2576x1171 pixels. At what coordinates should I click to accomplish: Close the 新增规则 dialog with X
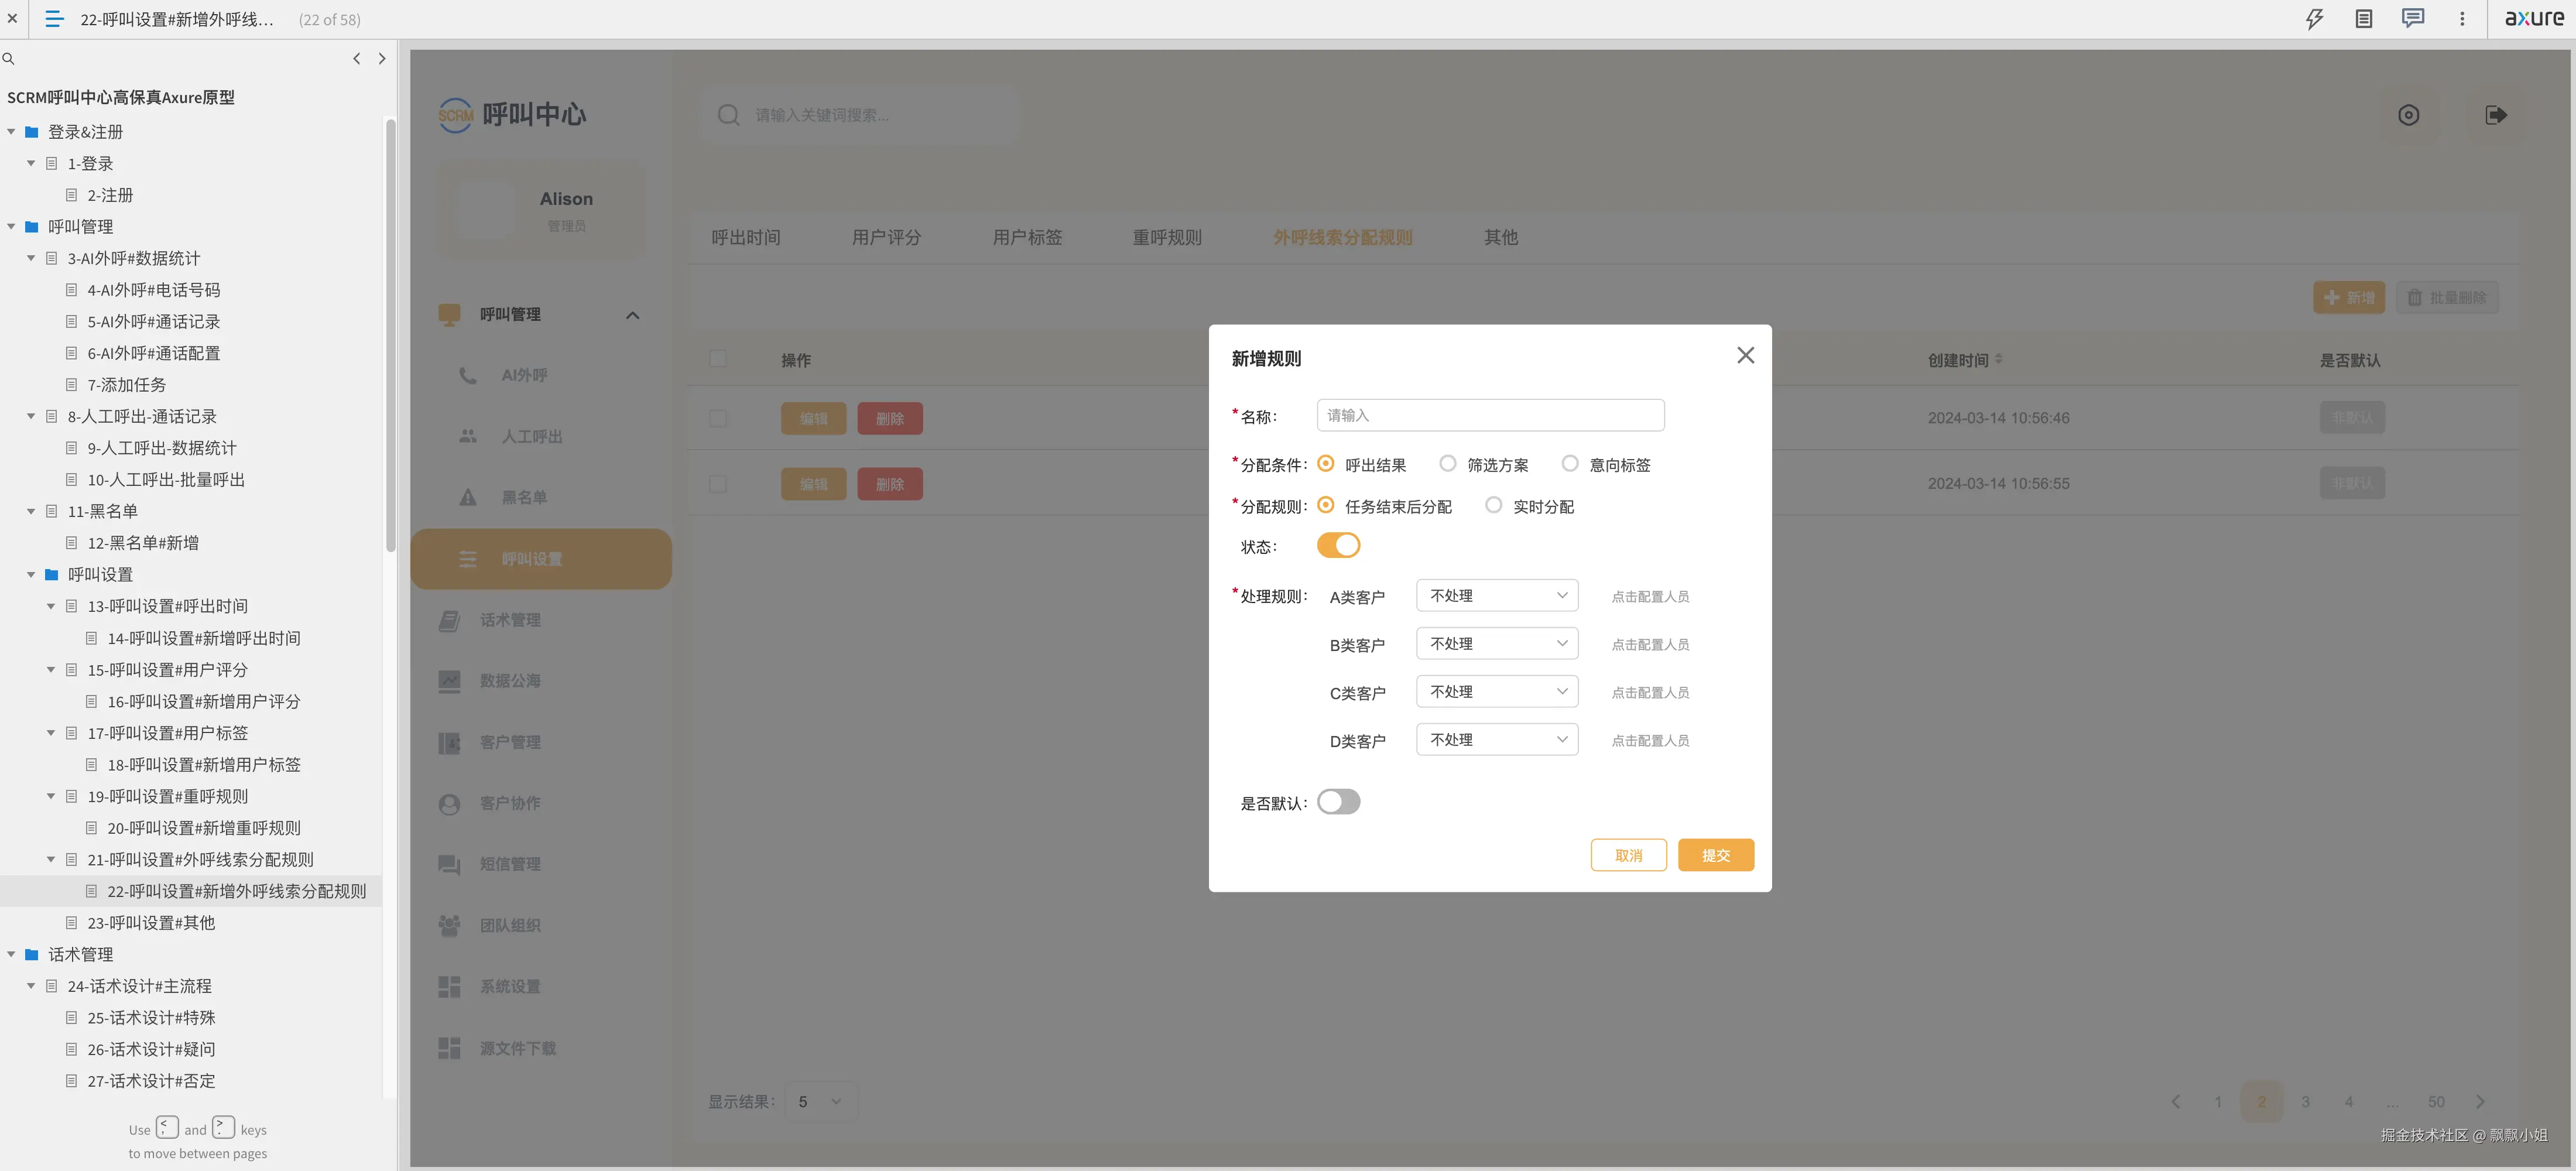point(1745,355)
